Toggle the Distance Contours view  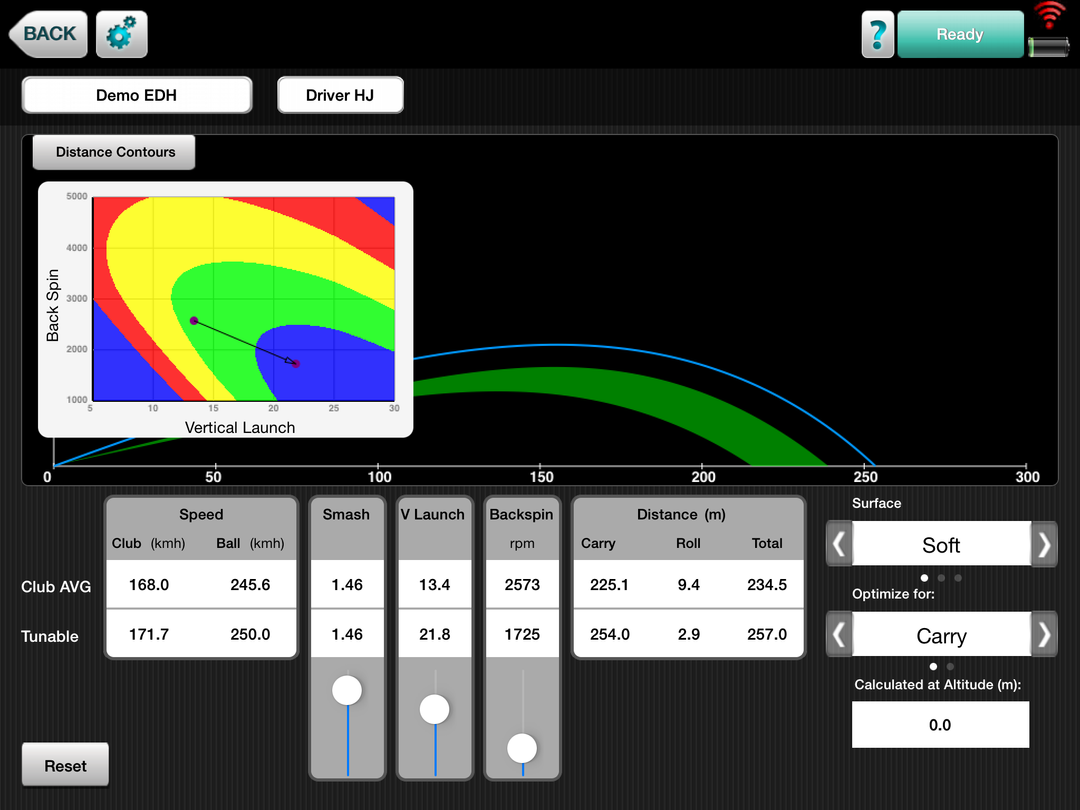click(x=115, y=152)
